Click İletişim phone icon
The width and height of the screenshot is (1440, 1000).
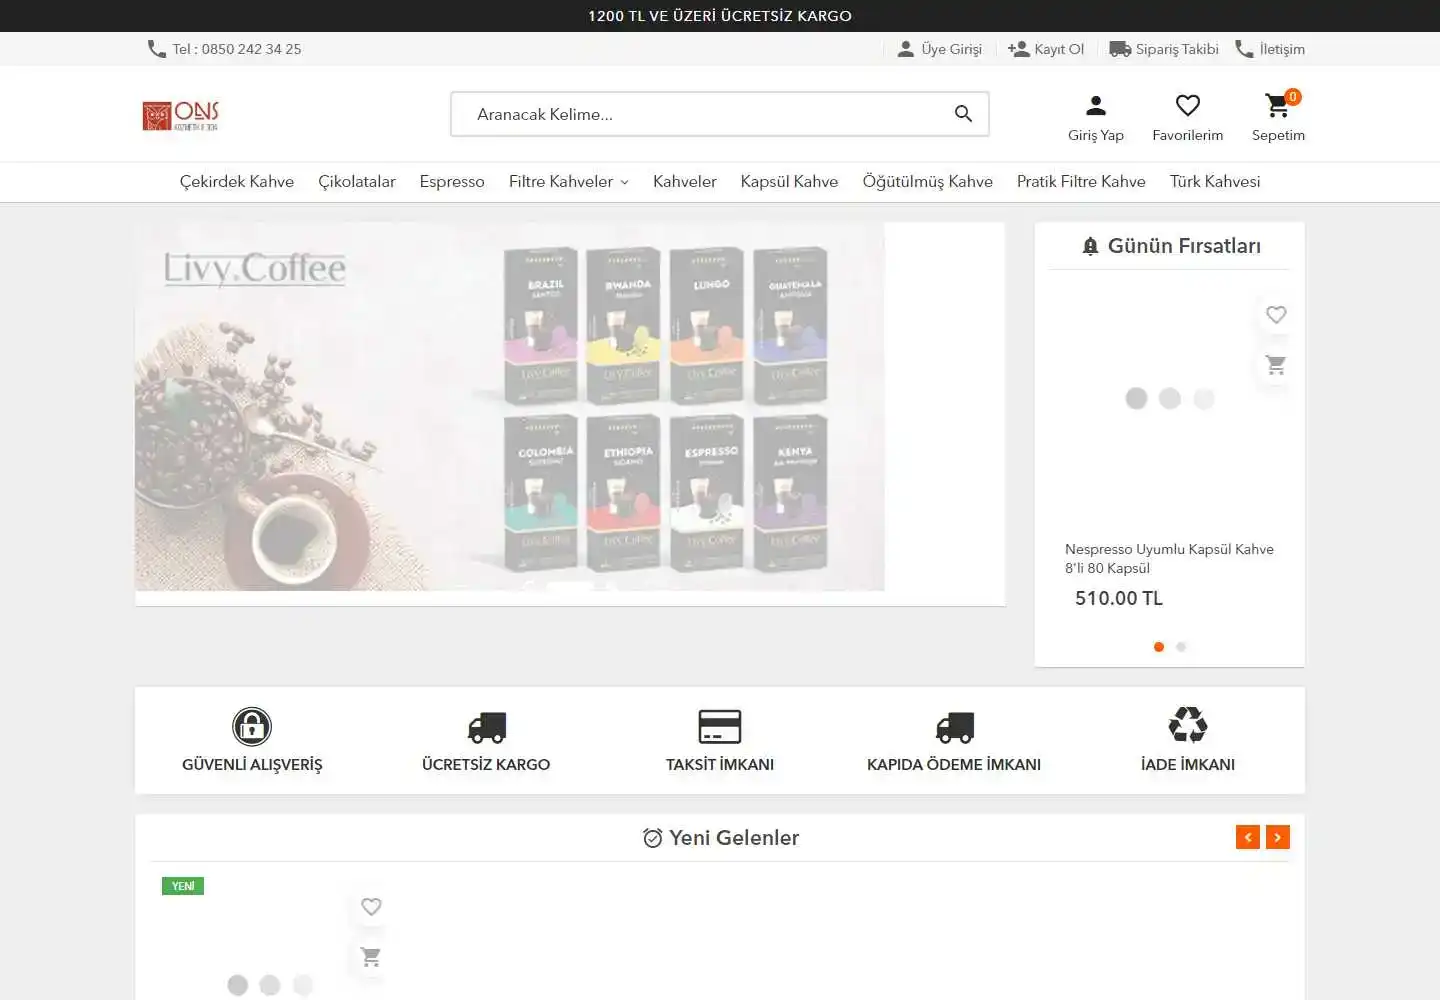[1245, 49]
